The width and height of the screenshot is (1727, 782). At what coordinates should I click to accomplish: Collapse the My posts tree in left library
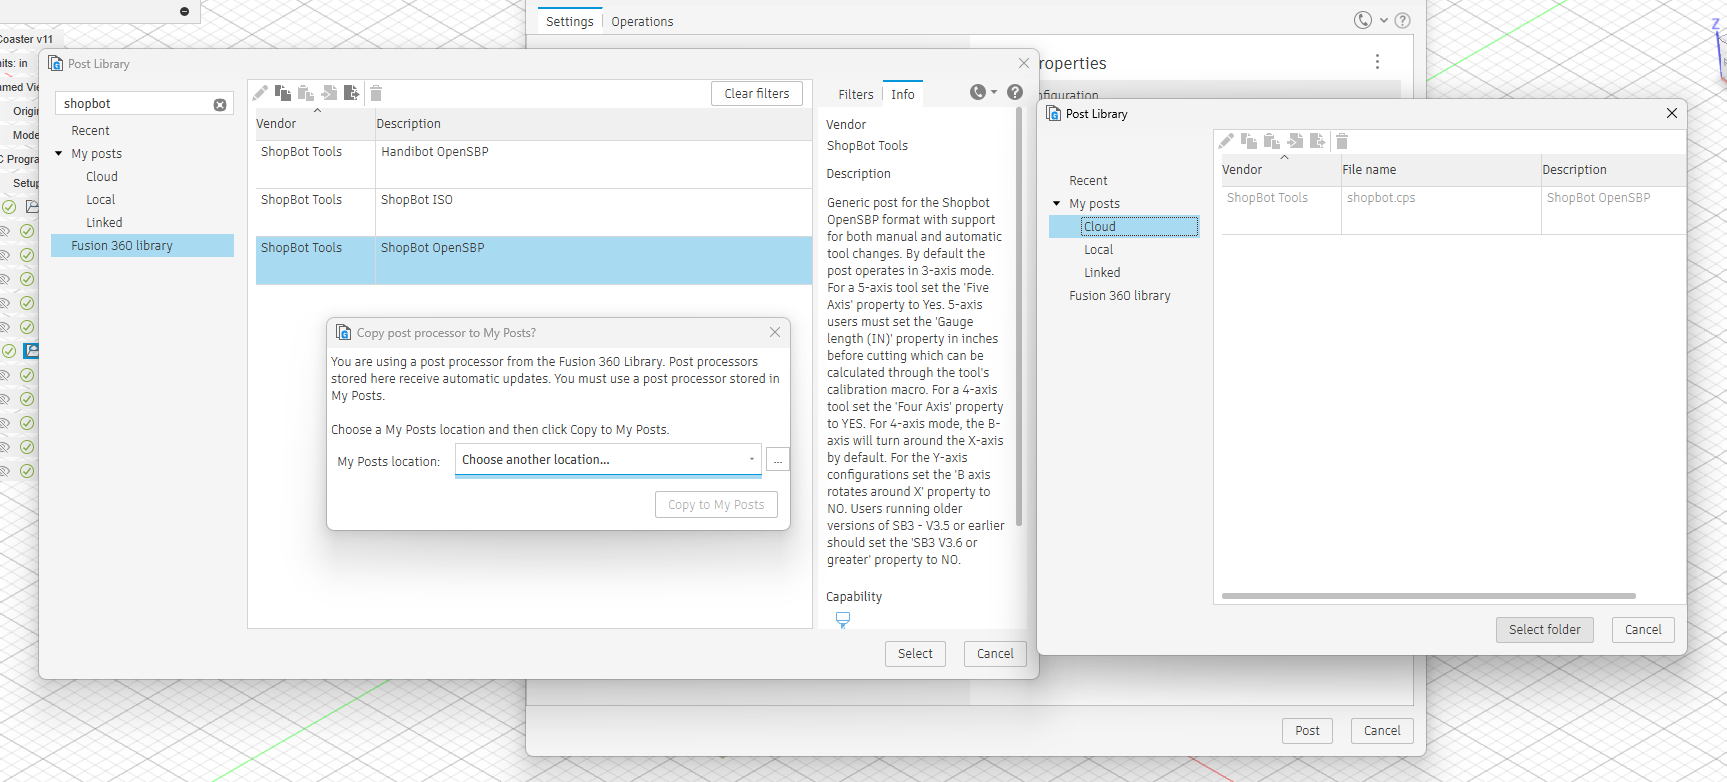point(59,154)
